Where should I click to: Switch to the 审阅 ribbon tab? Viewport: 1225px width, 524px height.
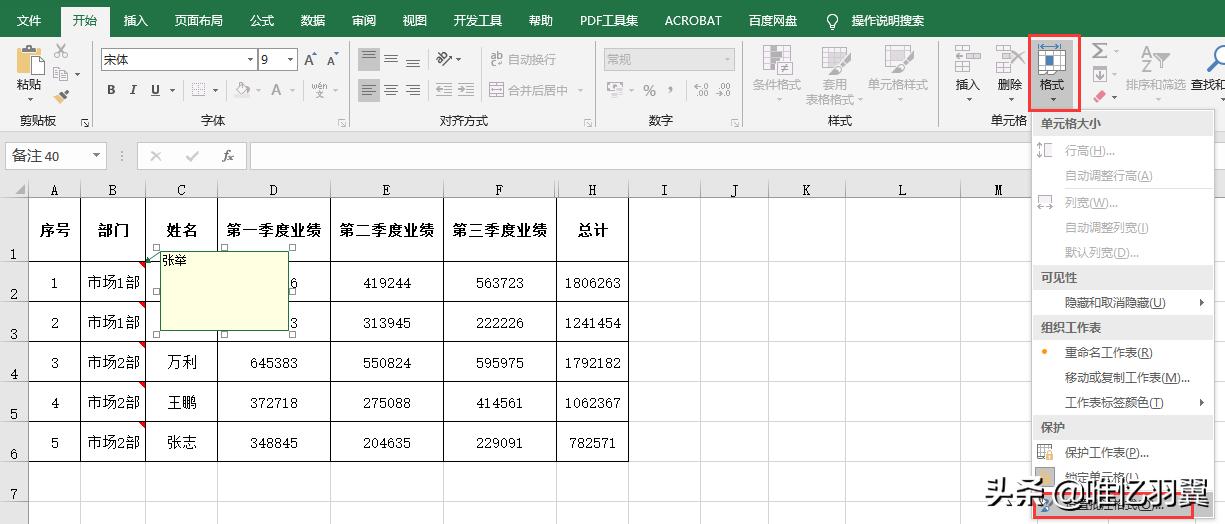[364, 20]
